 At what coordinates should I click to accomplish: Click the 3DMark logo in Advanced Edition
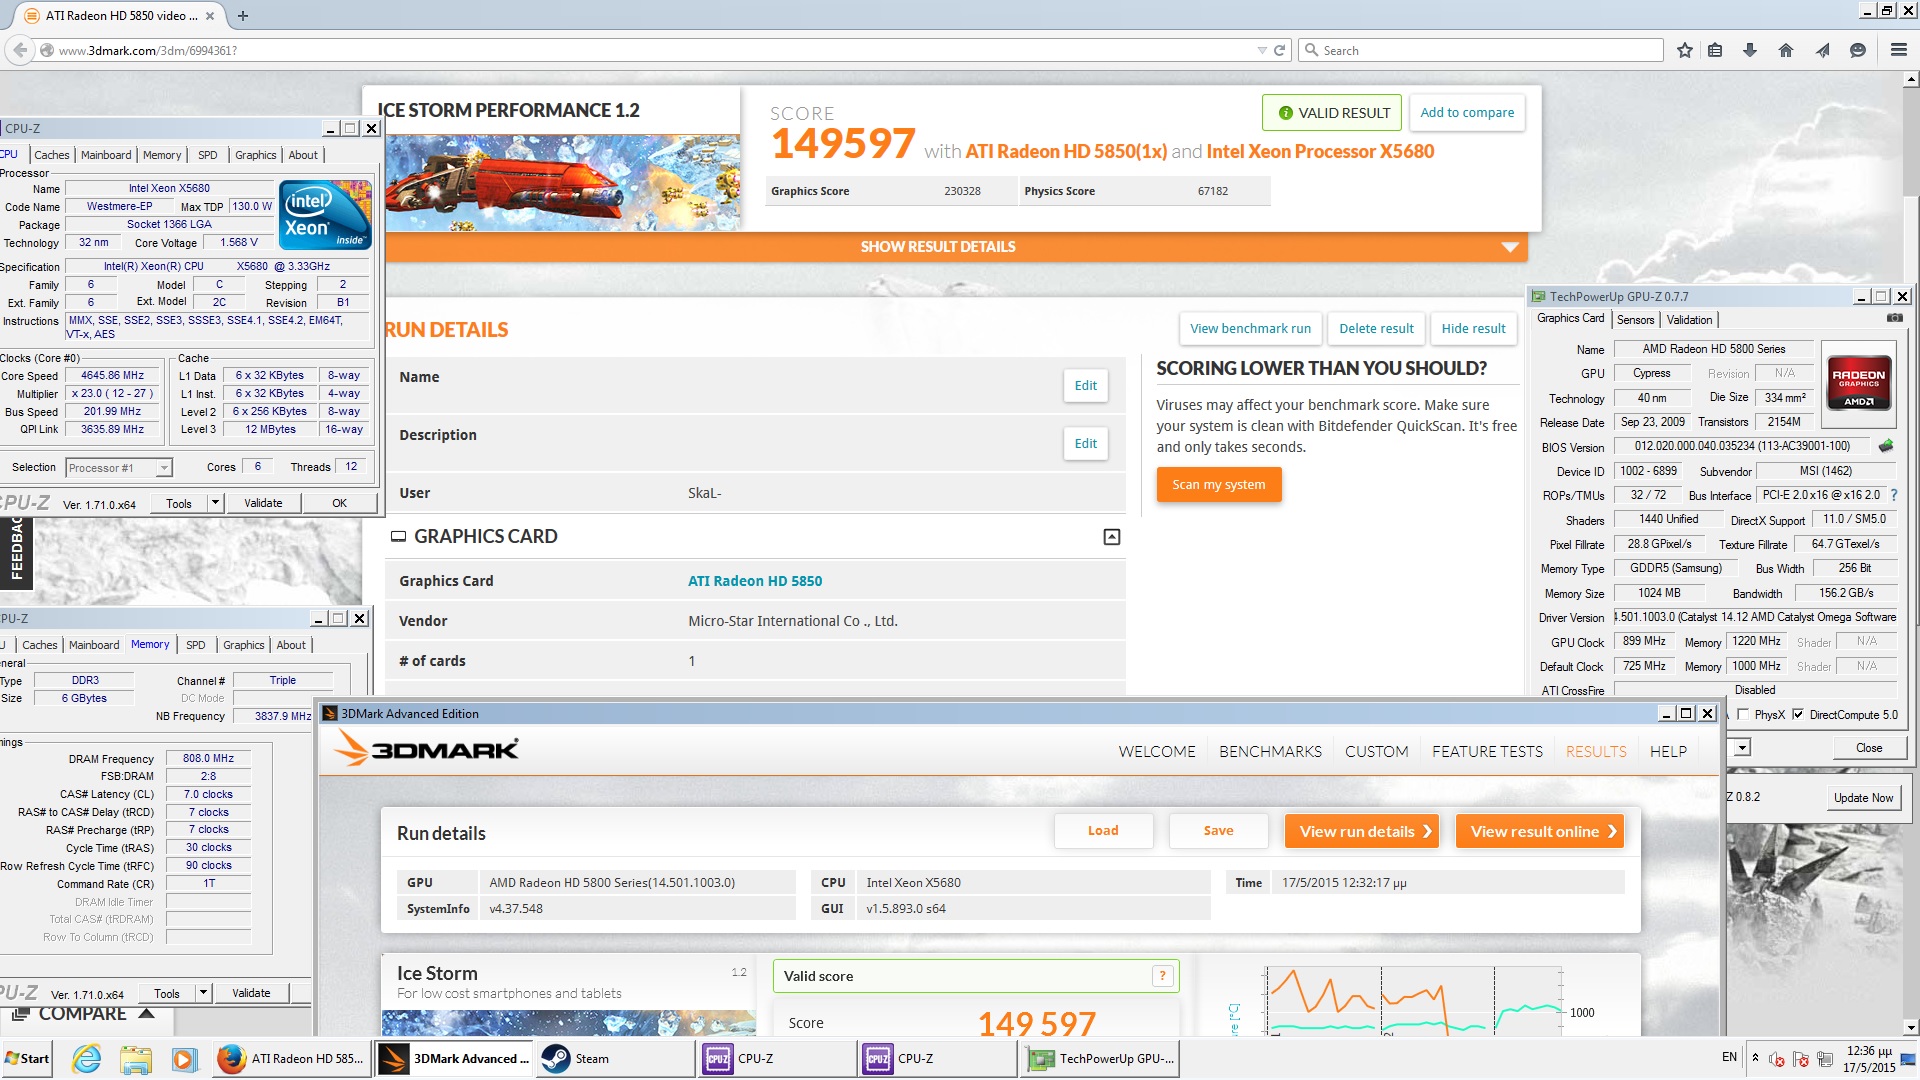(x=427, y=750)
